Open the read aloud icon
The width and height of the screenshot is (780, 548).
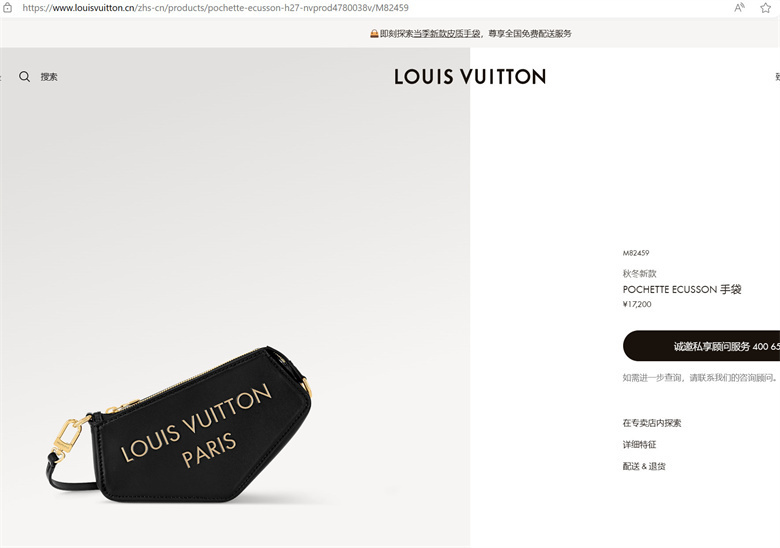[x=739, y=7]
